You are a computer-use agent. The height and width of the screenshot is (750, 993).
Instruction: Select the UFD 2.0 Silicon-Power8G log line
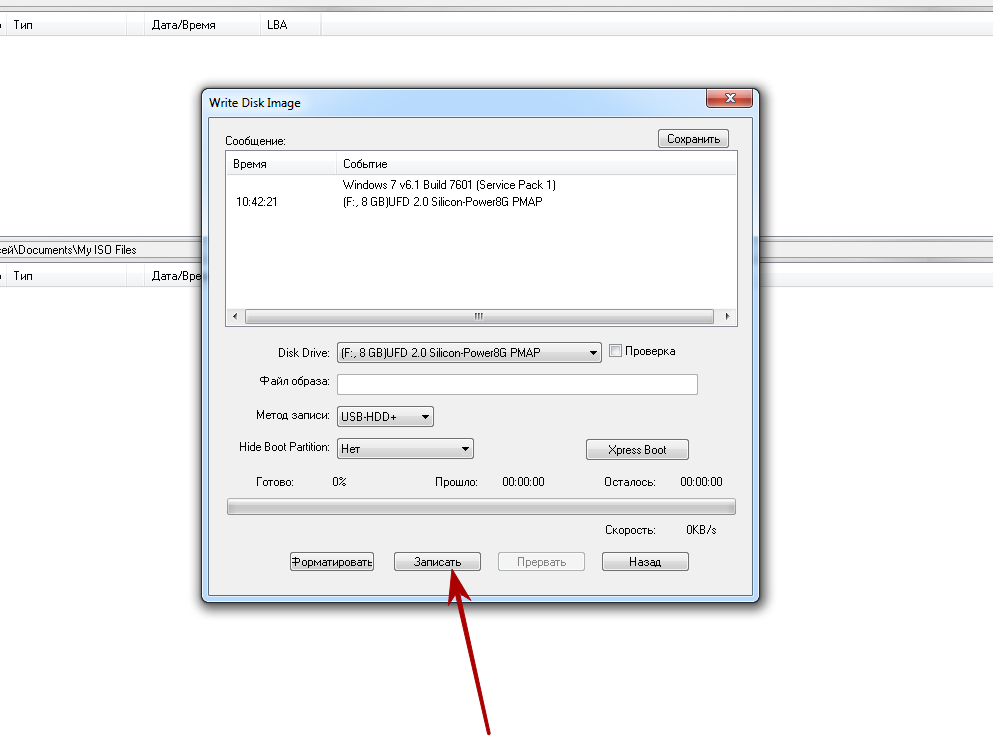coord(442,202)
